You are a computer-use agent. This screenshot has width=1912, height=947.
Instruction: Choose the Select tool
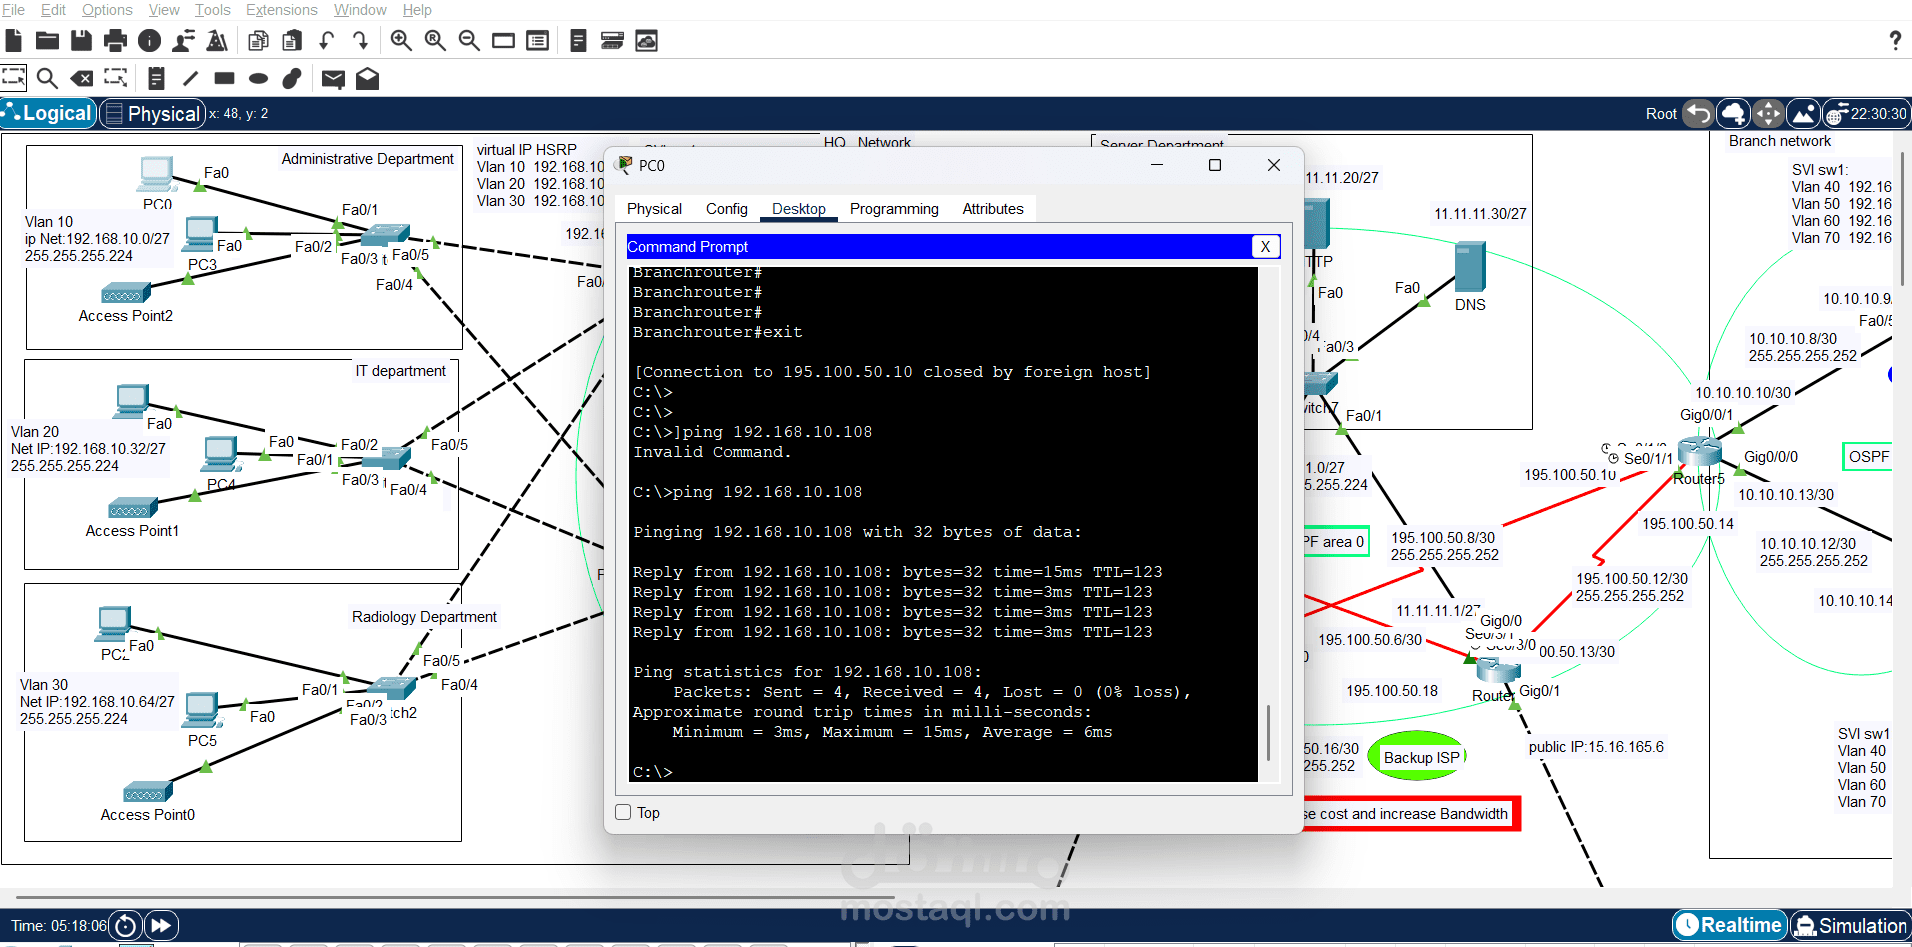coord(13,78)
